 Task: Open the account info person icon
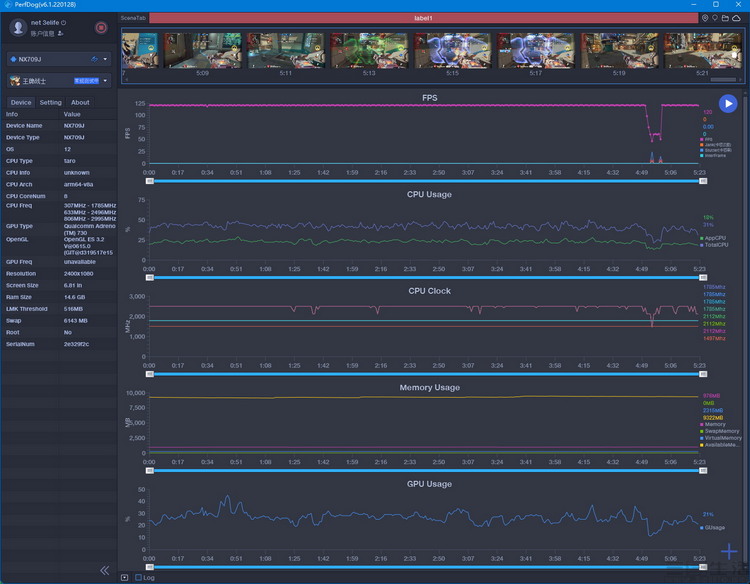coord(60,33)
